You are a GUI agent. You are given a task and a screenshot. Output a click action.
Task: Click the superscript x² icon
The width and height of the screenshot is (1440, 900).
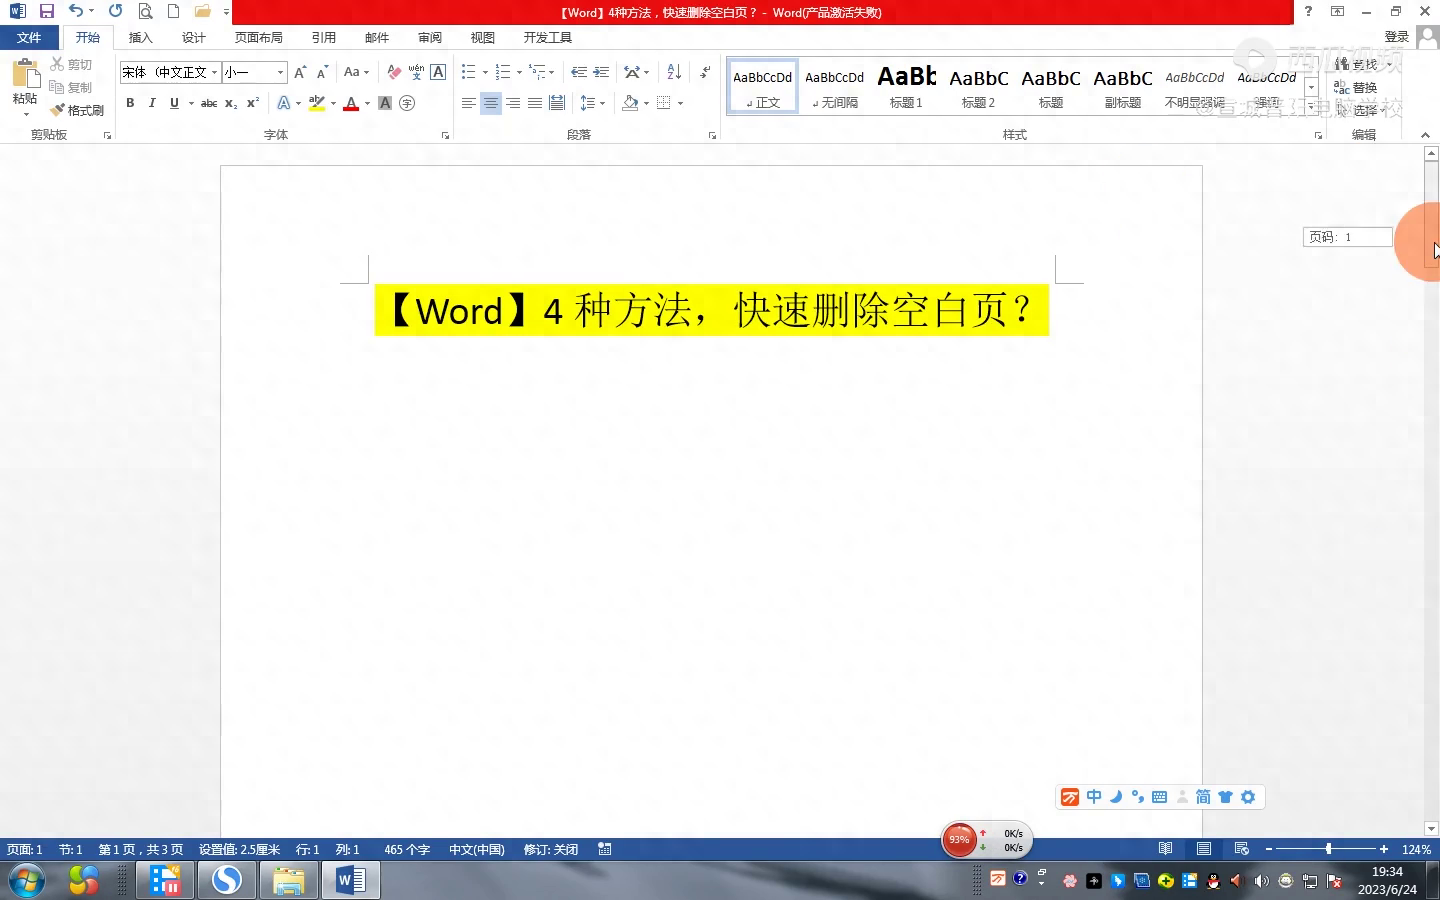click(253, 103)
